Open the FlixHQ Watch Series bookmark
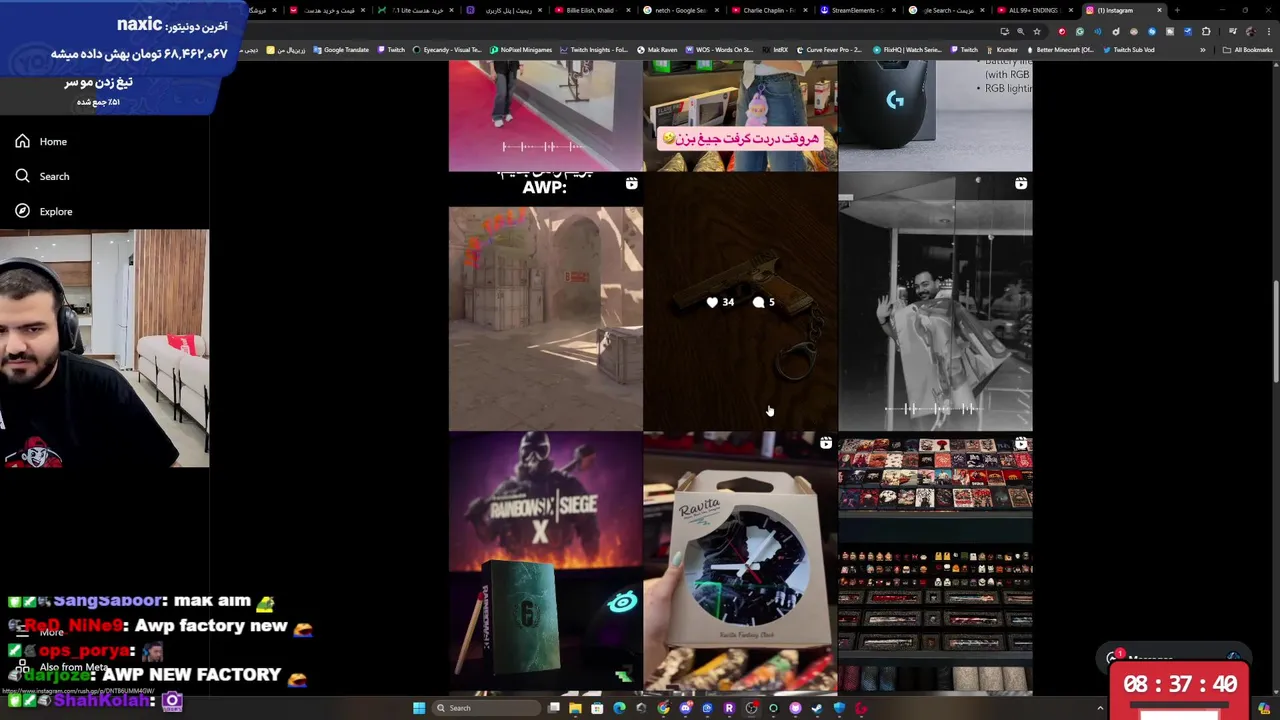The height and width of the screenshot is (720, 1280). [908, 50]
